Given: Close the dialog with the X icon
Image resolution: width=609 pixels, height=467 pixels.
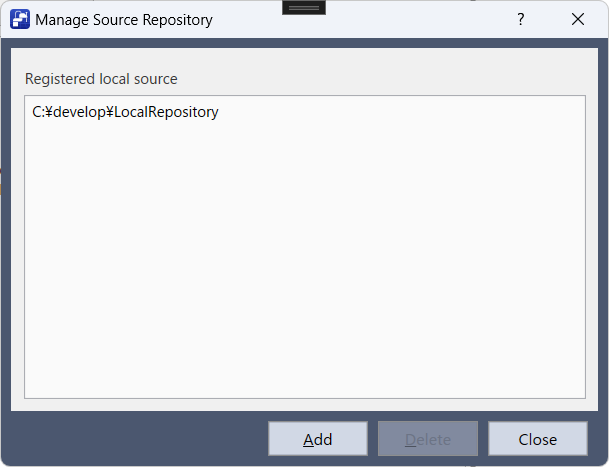Looking at the screenshot, I should coord(578,19).
